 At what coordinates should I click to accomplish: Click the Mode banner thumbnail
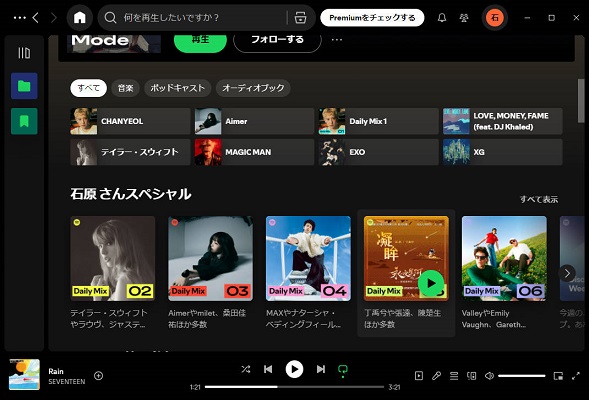114,44
